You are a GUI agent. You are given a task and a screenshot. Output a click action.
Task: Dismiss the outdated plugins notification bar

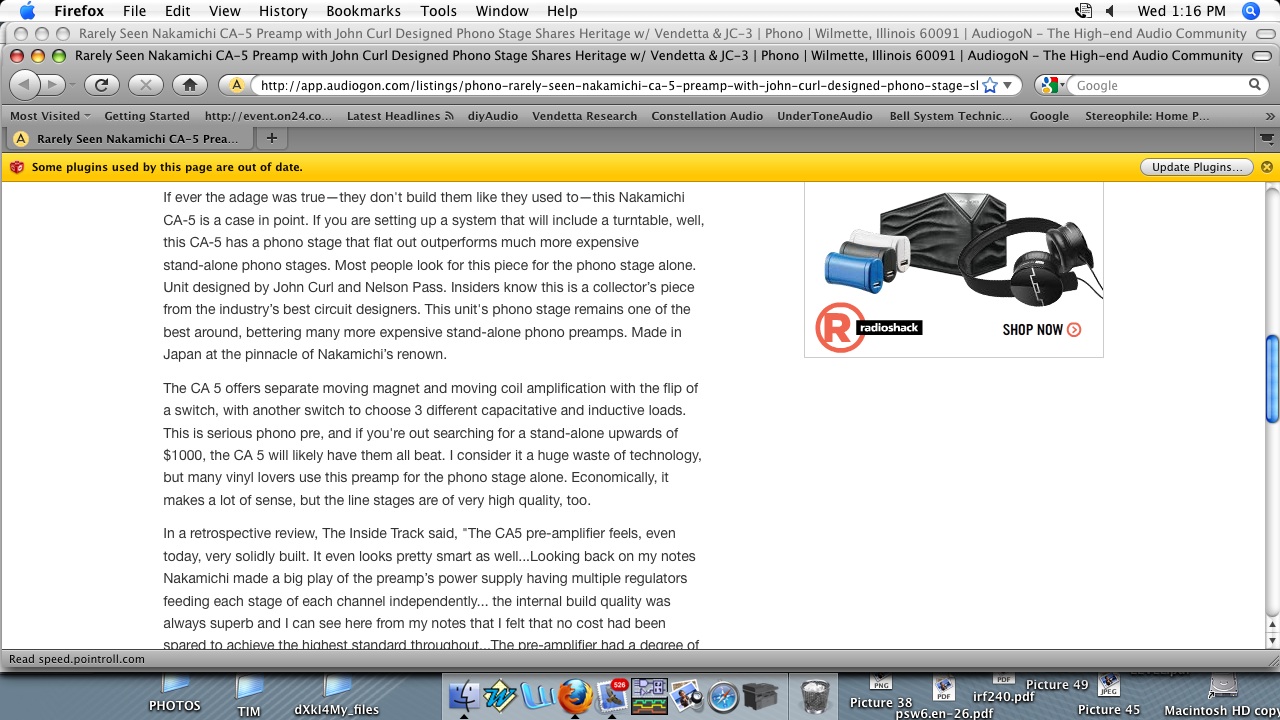1267,167
